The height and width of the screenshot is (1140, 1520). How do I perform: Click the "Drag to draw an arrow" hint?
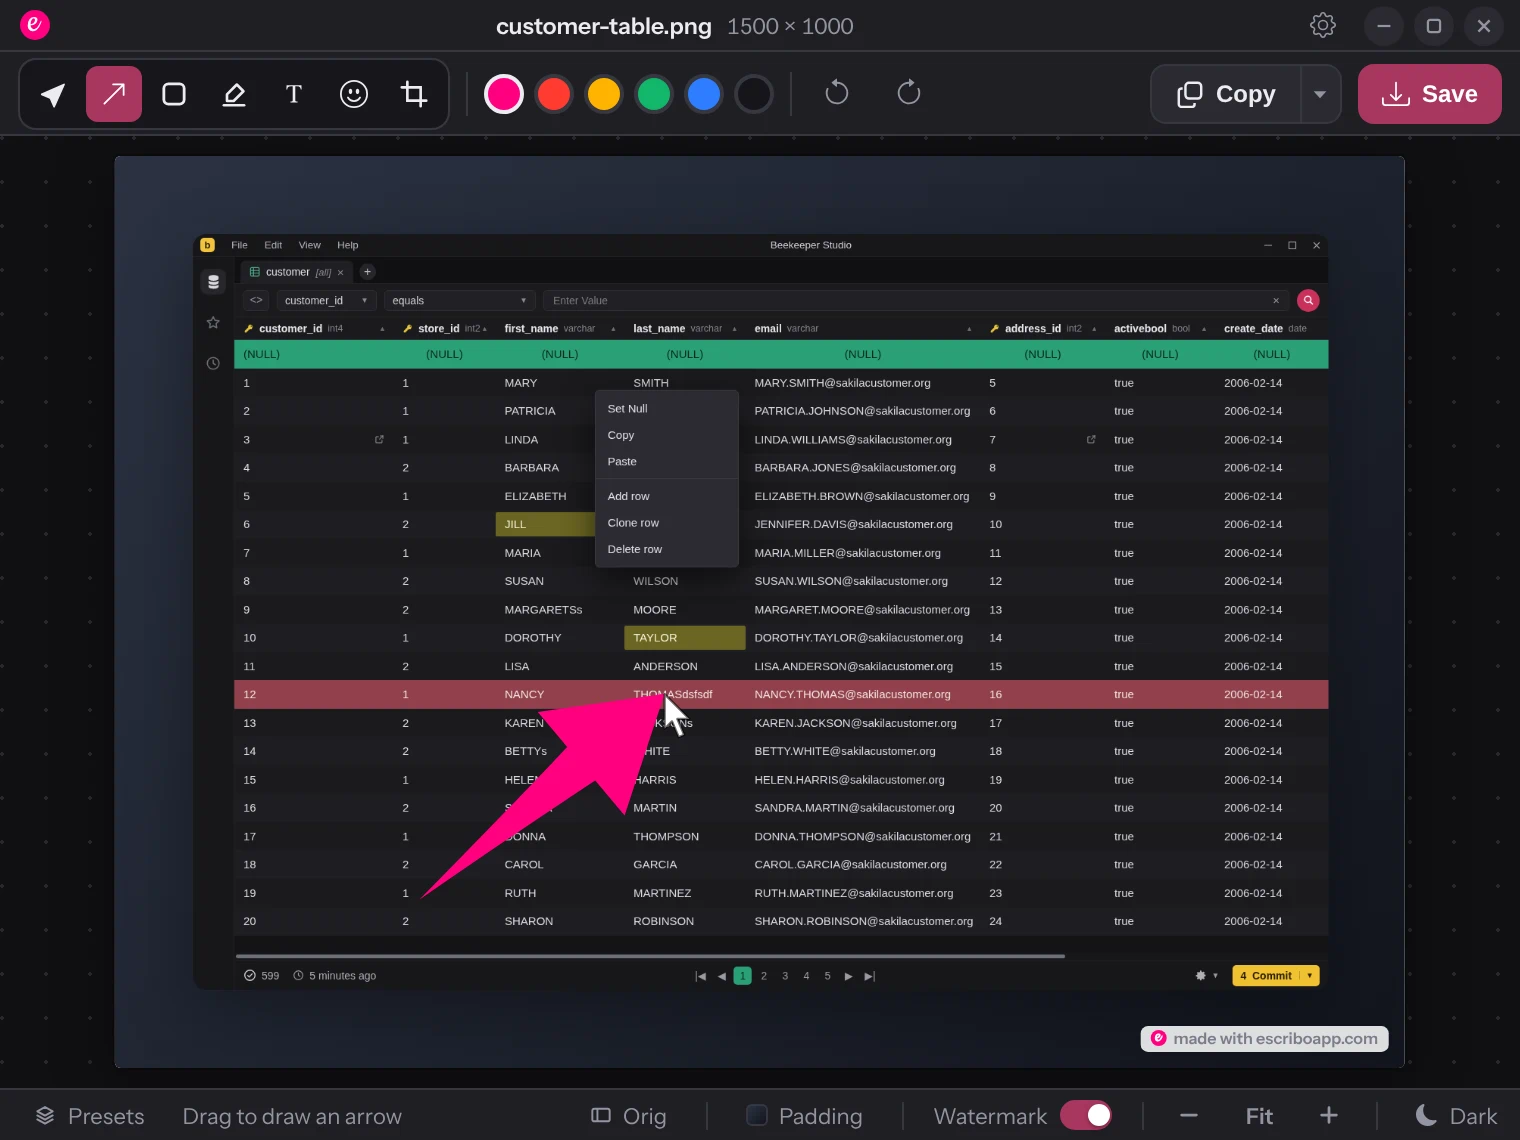(x=292, y=1116)
